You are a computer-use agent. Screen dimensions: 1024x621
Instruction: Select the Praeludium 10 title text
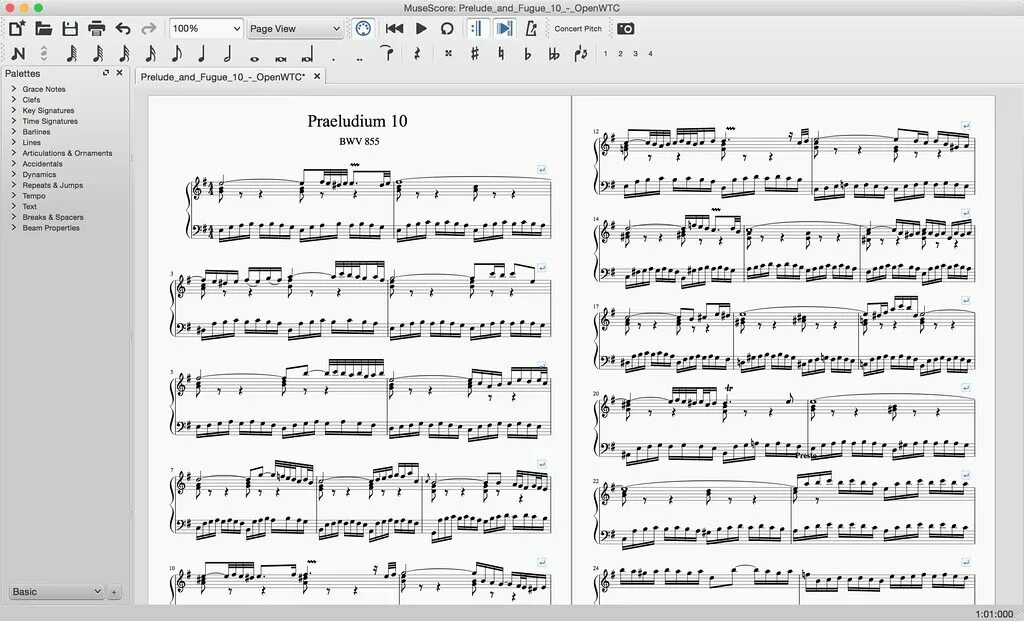(357, 121)
